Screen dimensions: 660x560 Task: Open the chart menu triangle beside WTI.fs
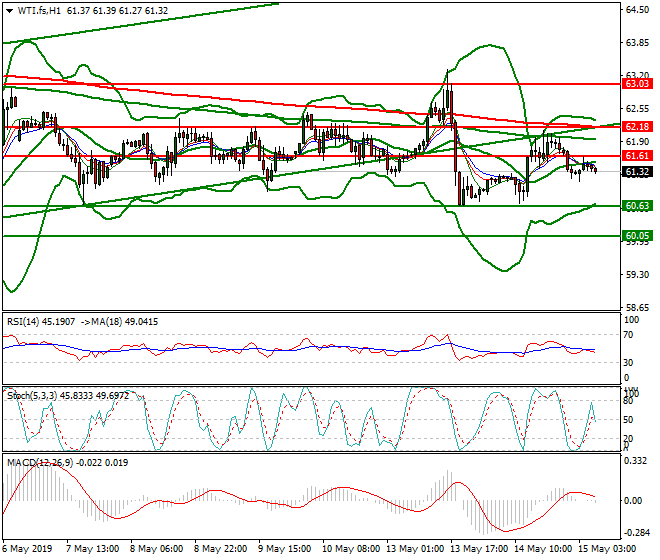10,11
